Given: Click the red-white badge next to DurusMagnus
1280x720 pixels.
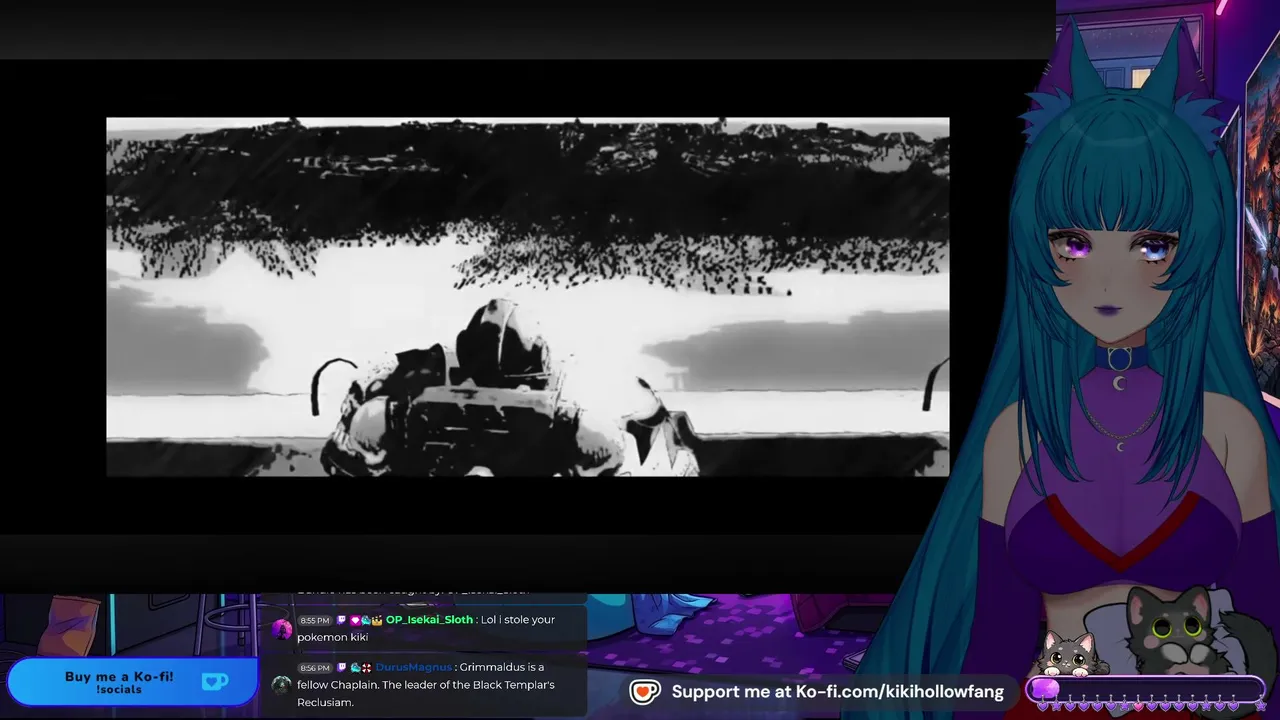Looking at the screenshot, I should pyautogui.click(x=366, y=667).
